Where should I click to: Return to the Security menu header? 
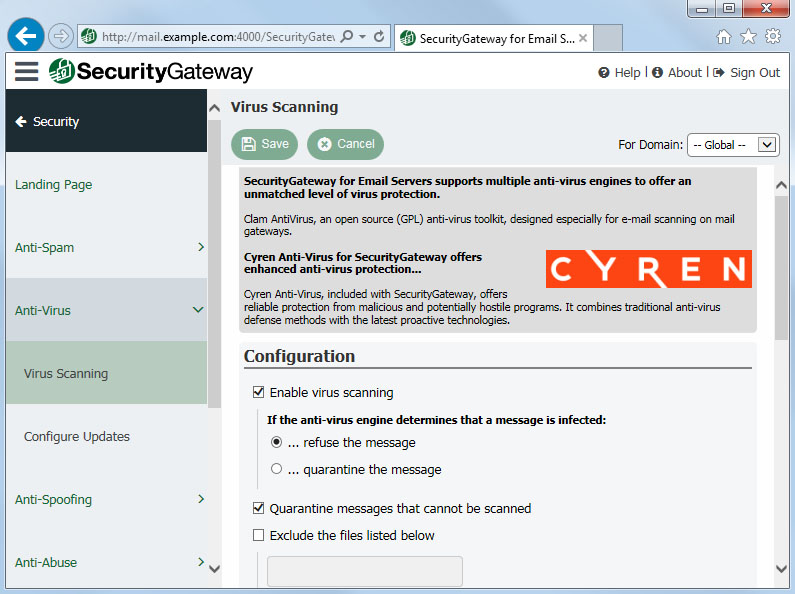point(106,121)
